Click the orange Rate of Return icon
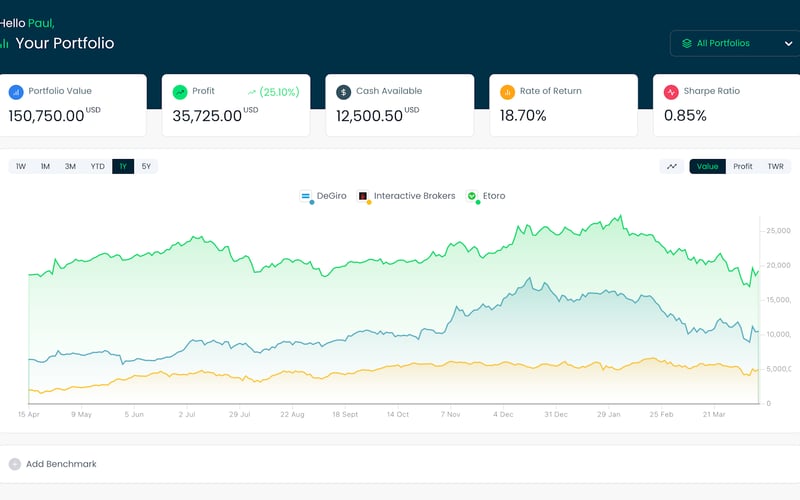 [507, 92]
